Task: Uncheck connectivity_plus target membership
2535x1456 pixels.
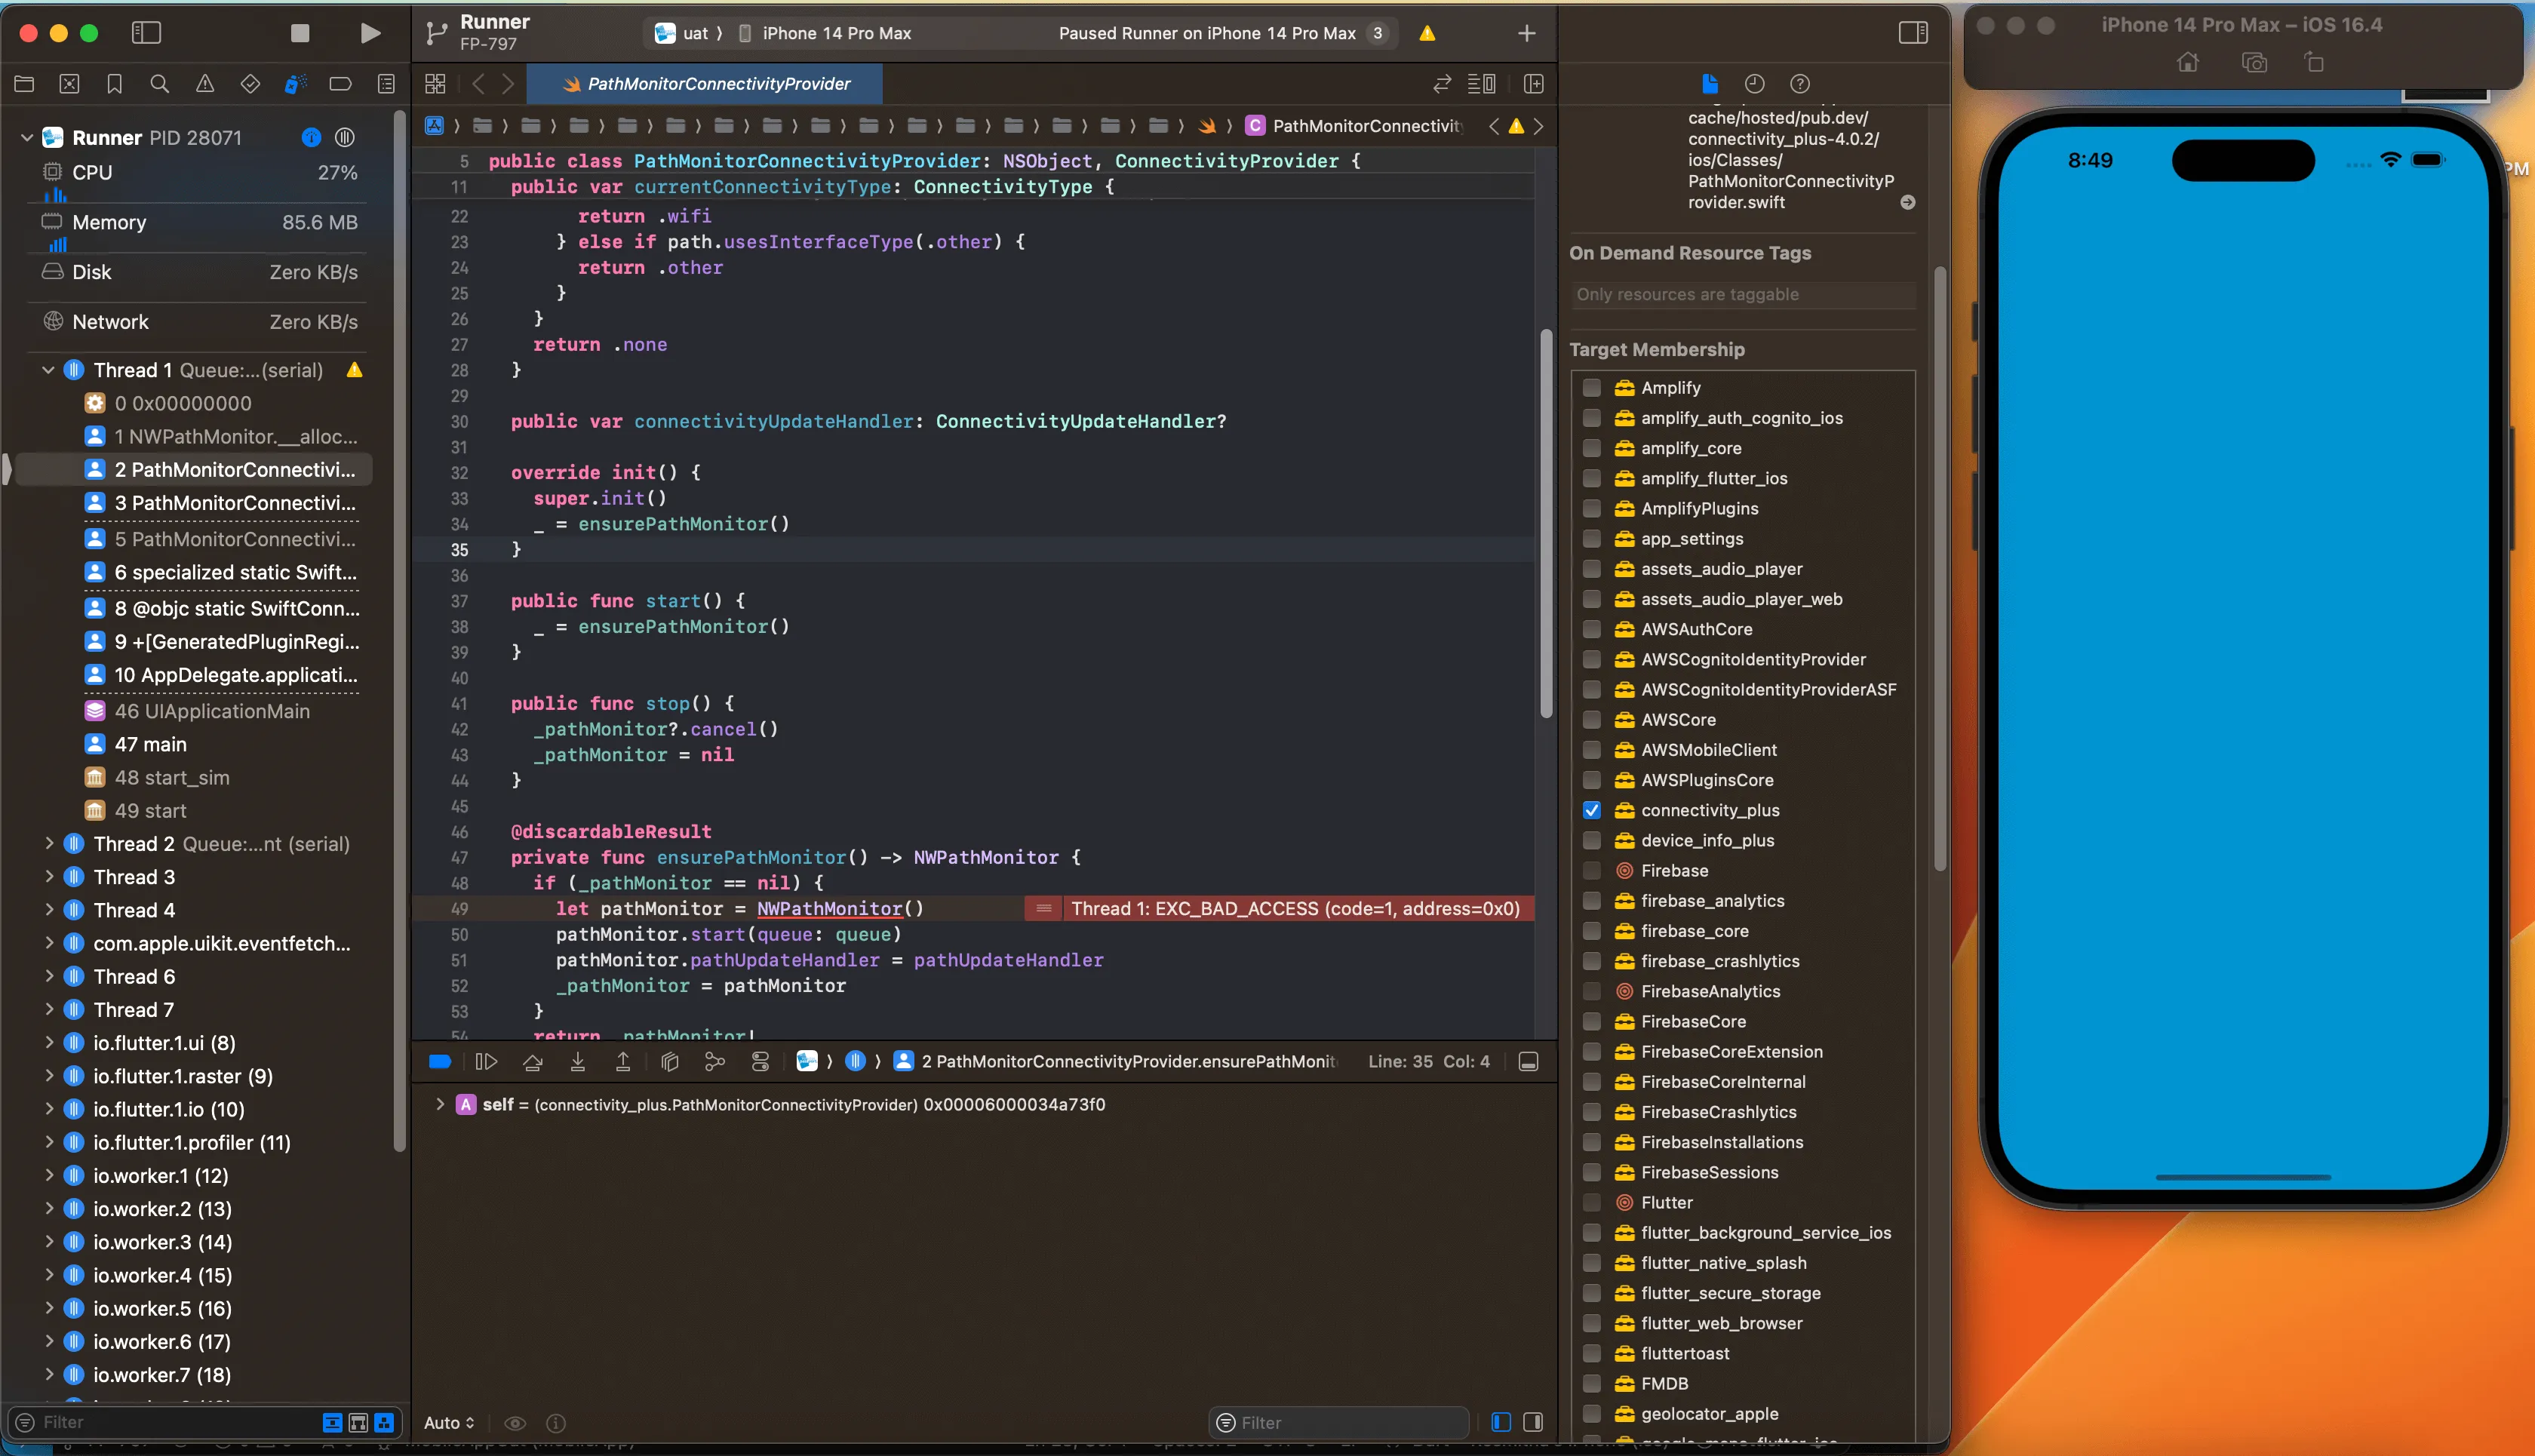Action: 1592,810
